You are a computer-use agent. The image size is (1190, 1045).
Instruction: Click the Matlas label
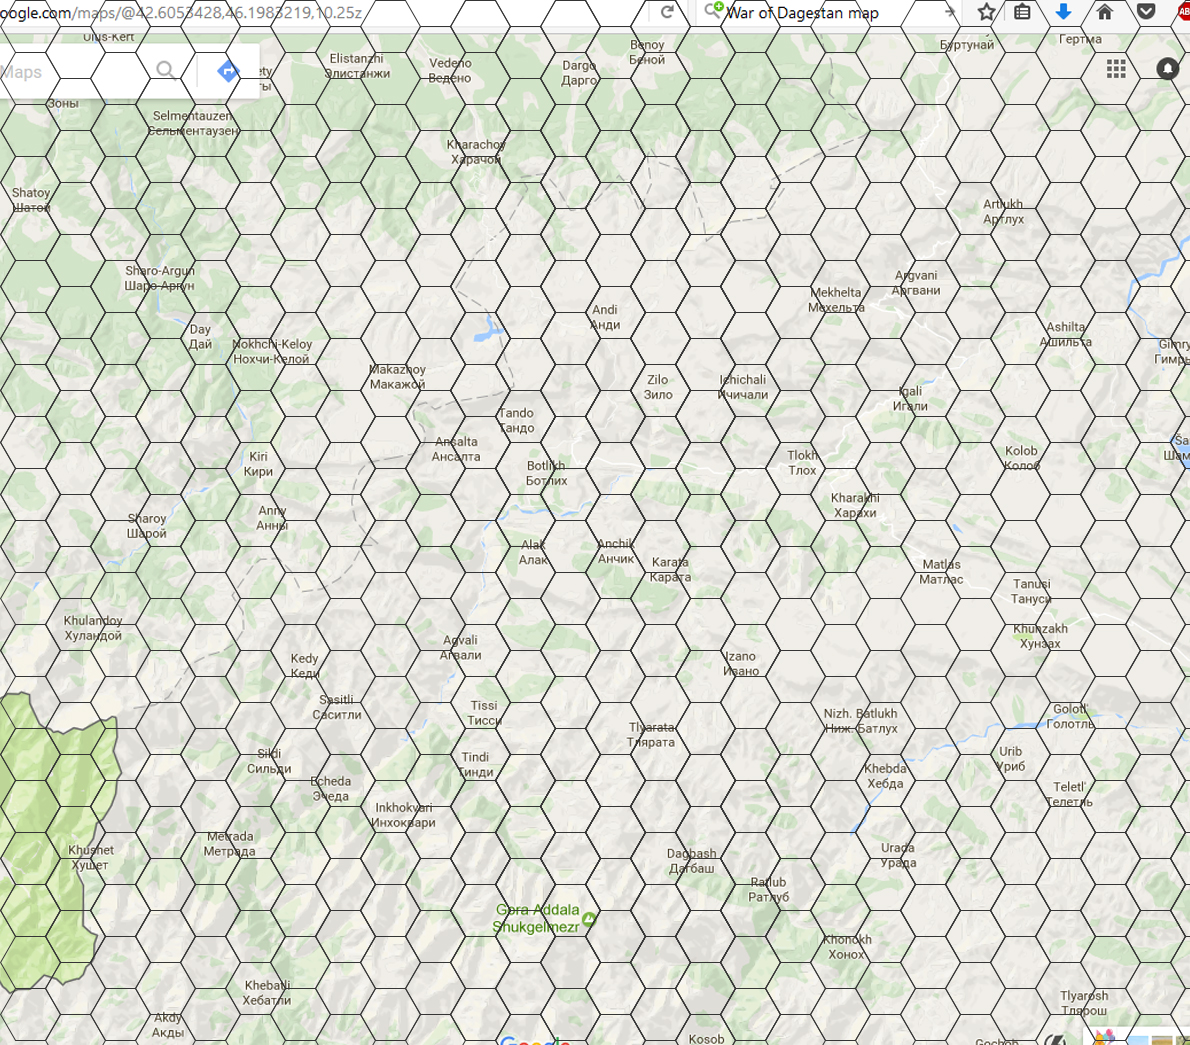click(941, 571)
